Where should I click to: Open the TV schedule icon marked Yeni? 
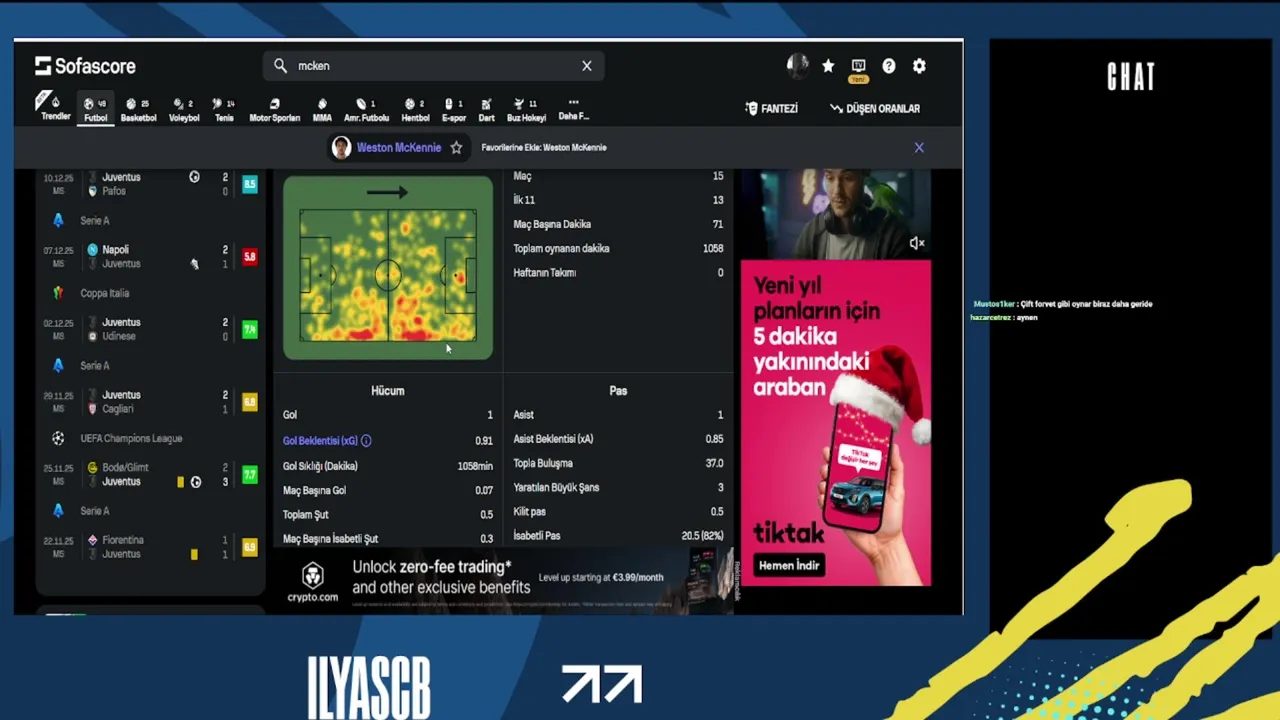tap(858, 69)
